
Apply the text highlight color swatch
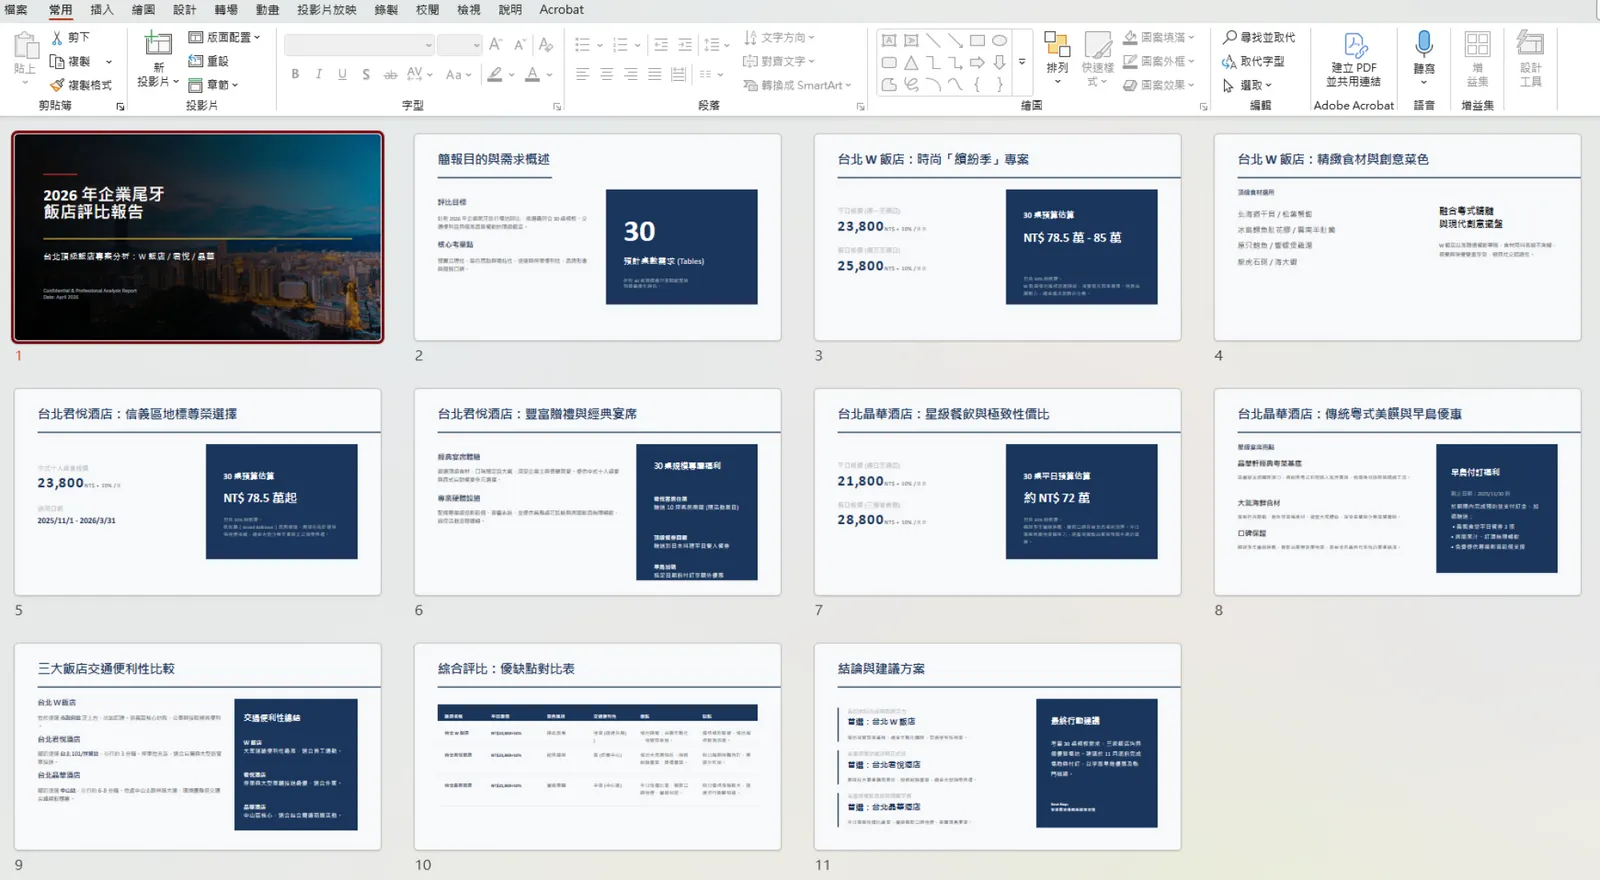pyautogui.click(x=495, y=75)
